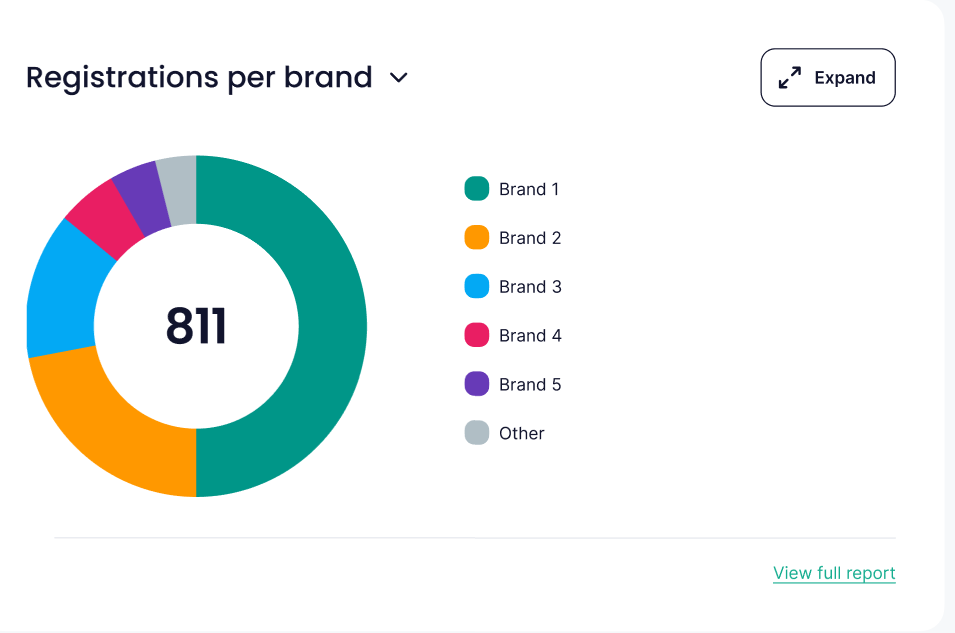Toggle the Other legend label
955x633 pixels.
[x=522, y=433]
